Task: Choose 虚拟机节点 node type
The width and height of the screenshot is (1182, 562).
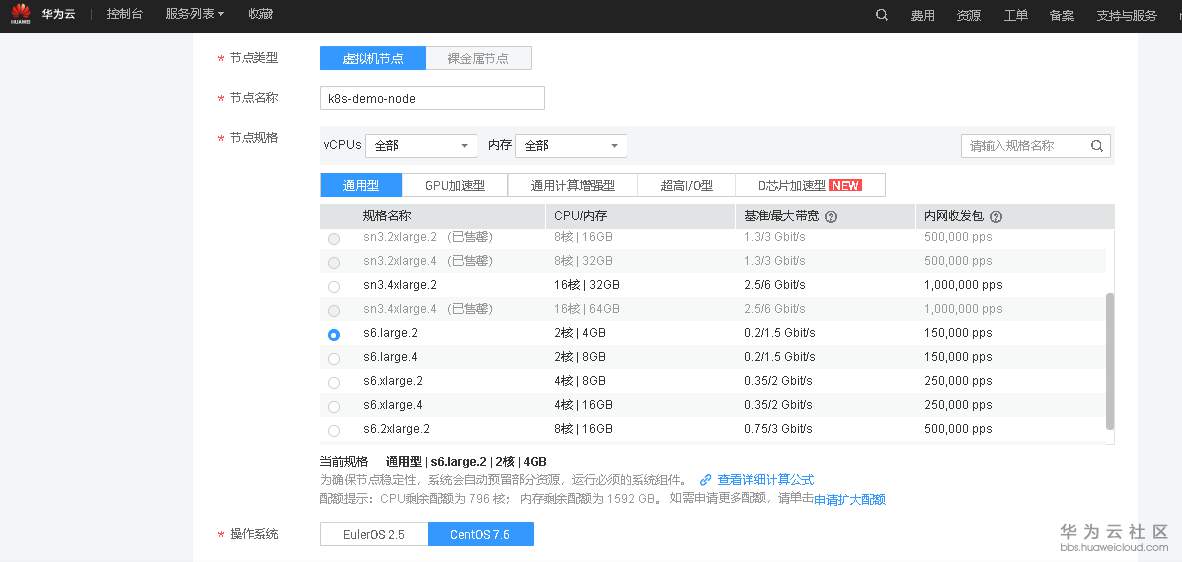Action: tap(372, 58)
